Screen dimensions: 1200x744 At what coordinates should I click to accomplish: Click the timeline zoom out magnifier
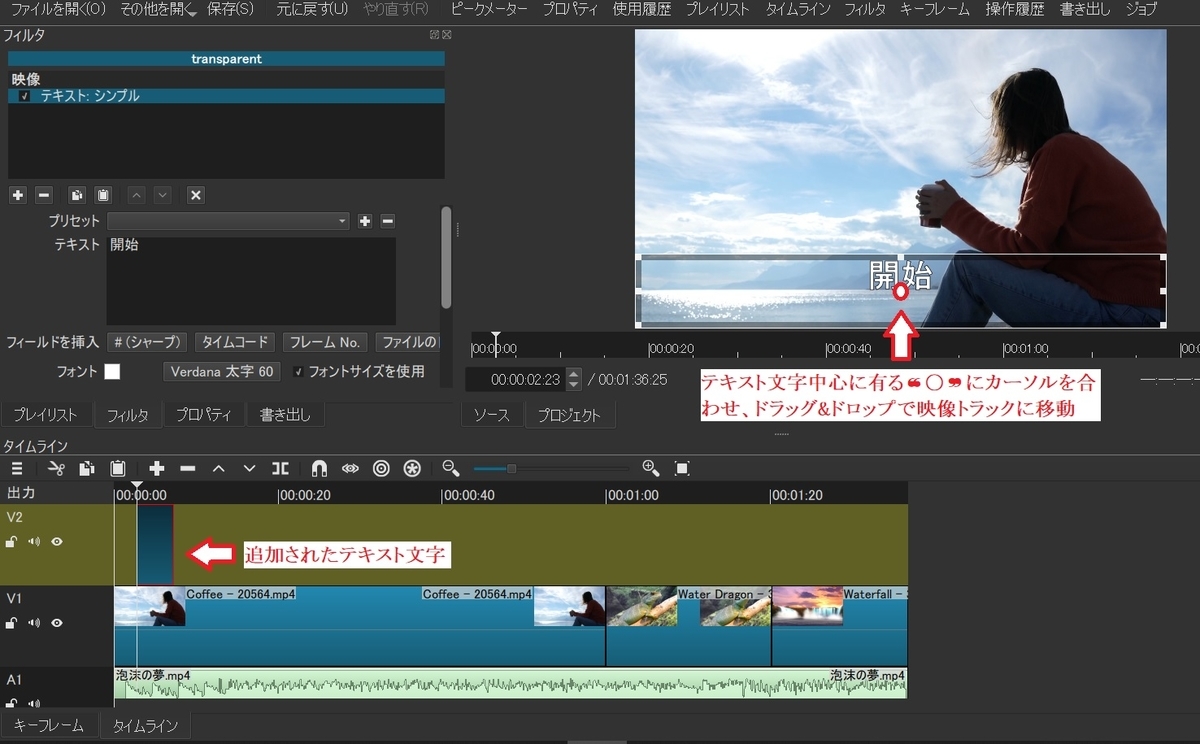coord(451,468)
